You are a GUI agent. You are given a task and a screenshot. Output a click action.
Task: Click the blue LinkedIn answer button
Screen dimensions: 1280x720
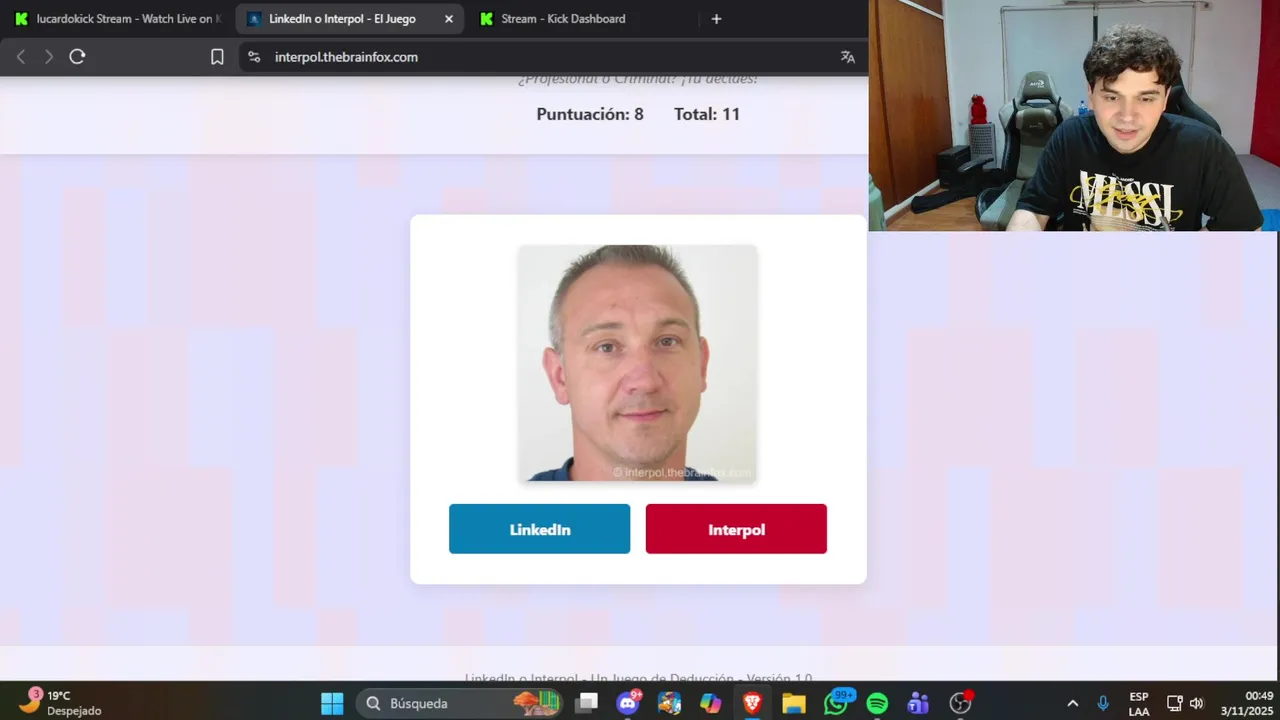pos(539,529)
